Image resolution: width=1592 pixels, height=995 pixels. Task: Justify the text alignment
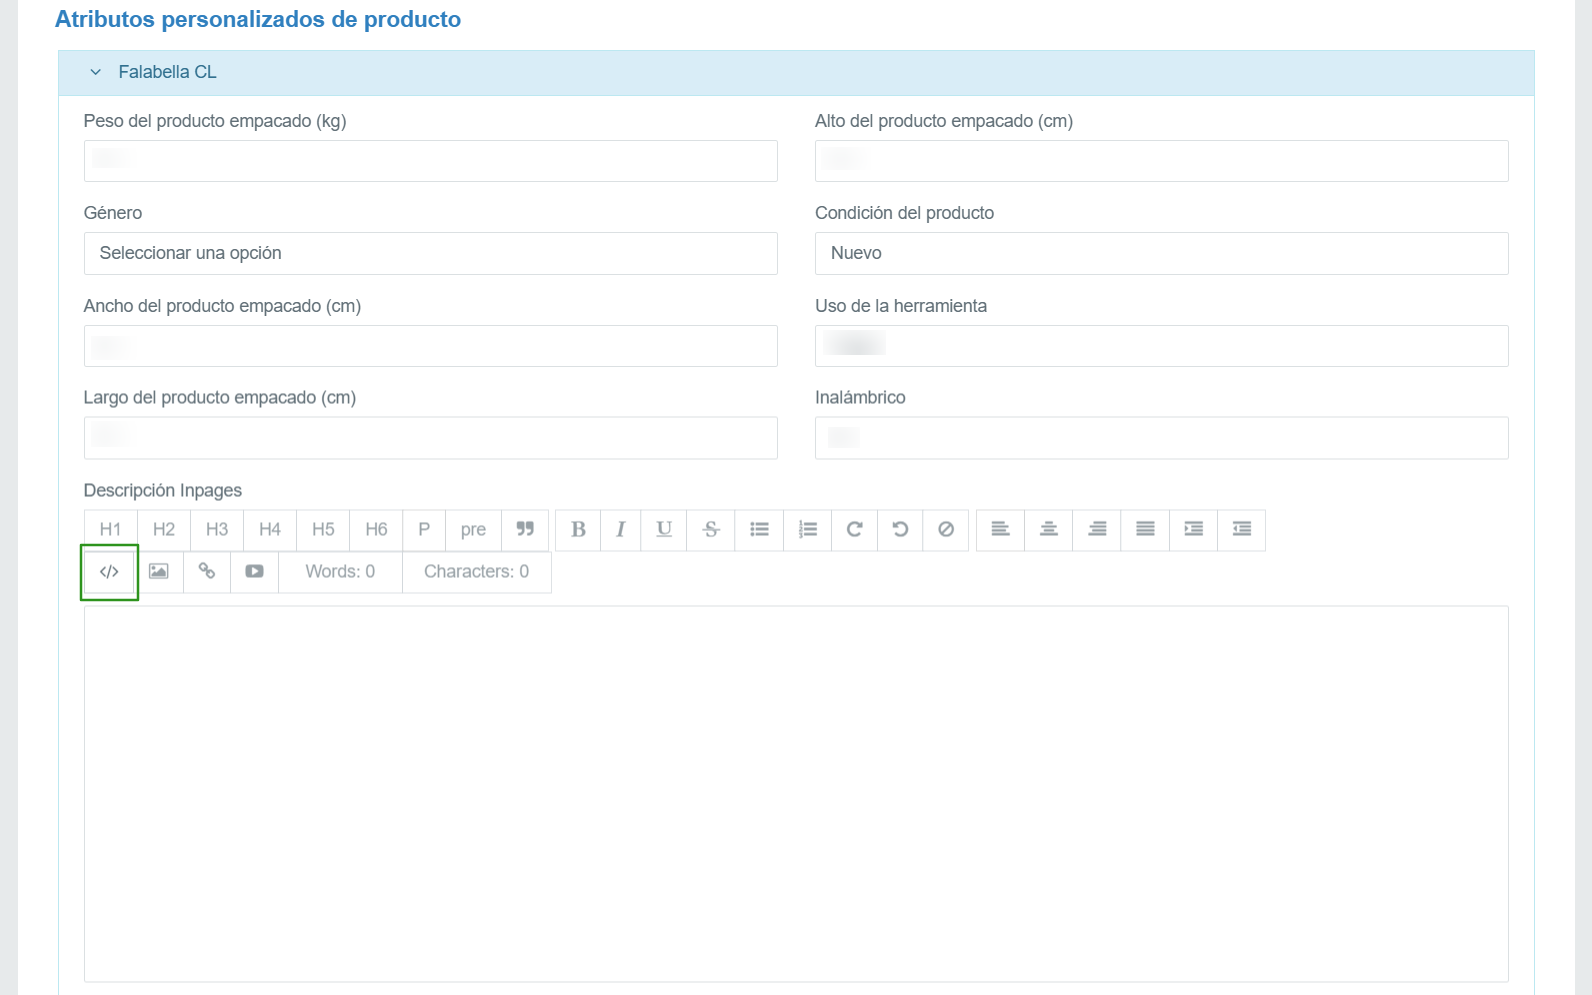[1146, 530]
